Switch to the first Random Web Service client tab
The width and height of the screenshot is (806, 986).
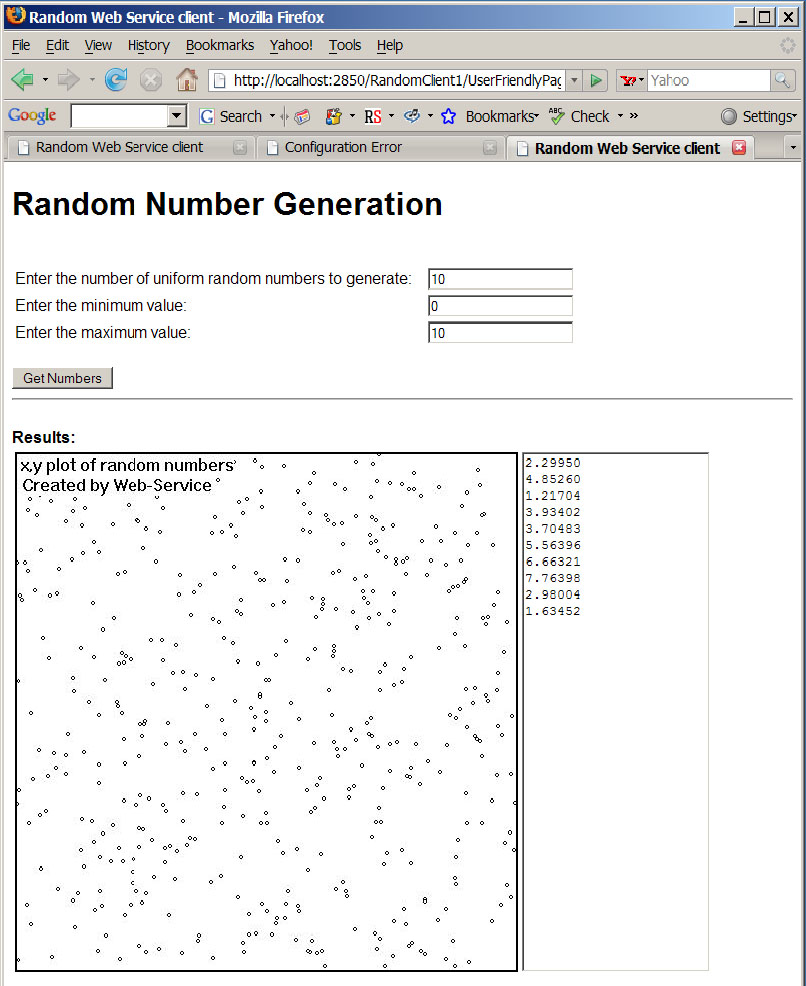click(x=119, y=147)
